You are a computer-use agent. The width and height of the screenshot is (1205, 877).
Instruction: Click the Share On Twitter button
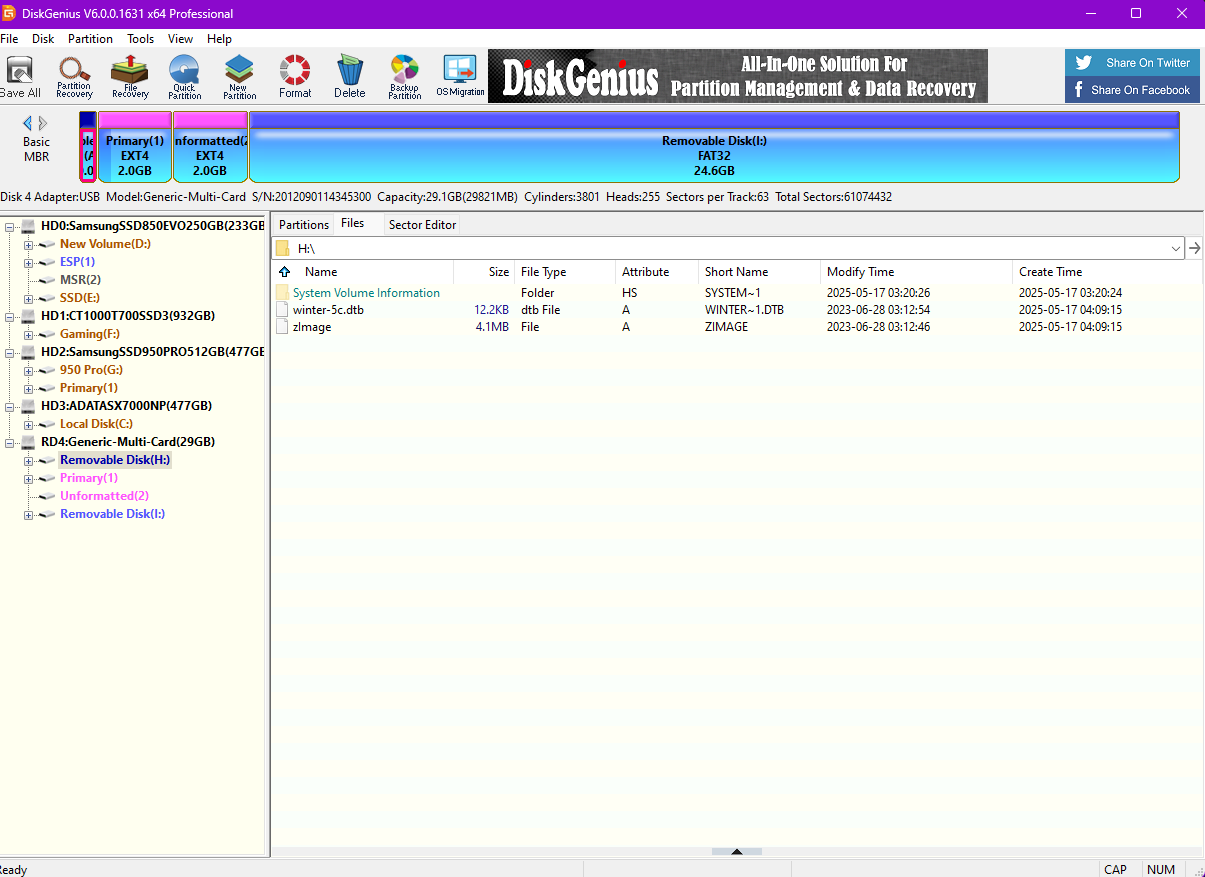coord(1131,62)
